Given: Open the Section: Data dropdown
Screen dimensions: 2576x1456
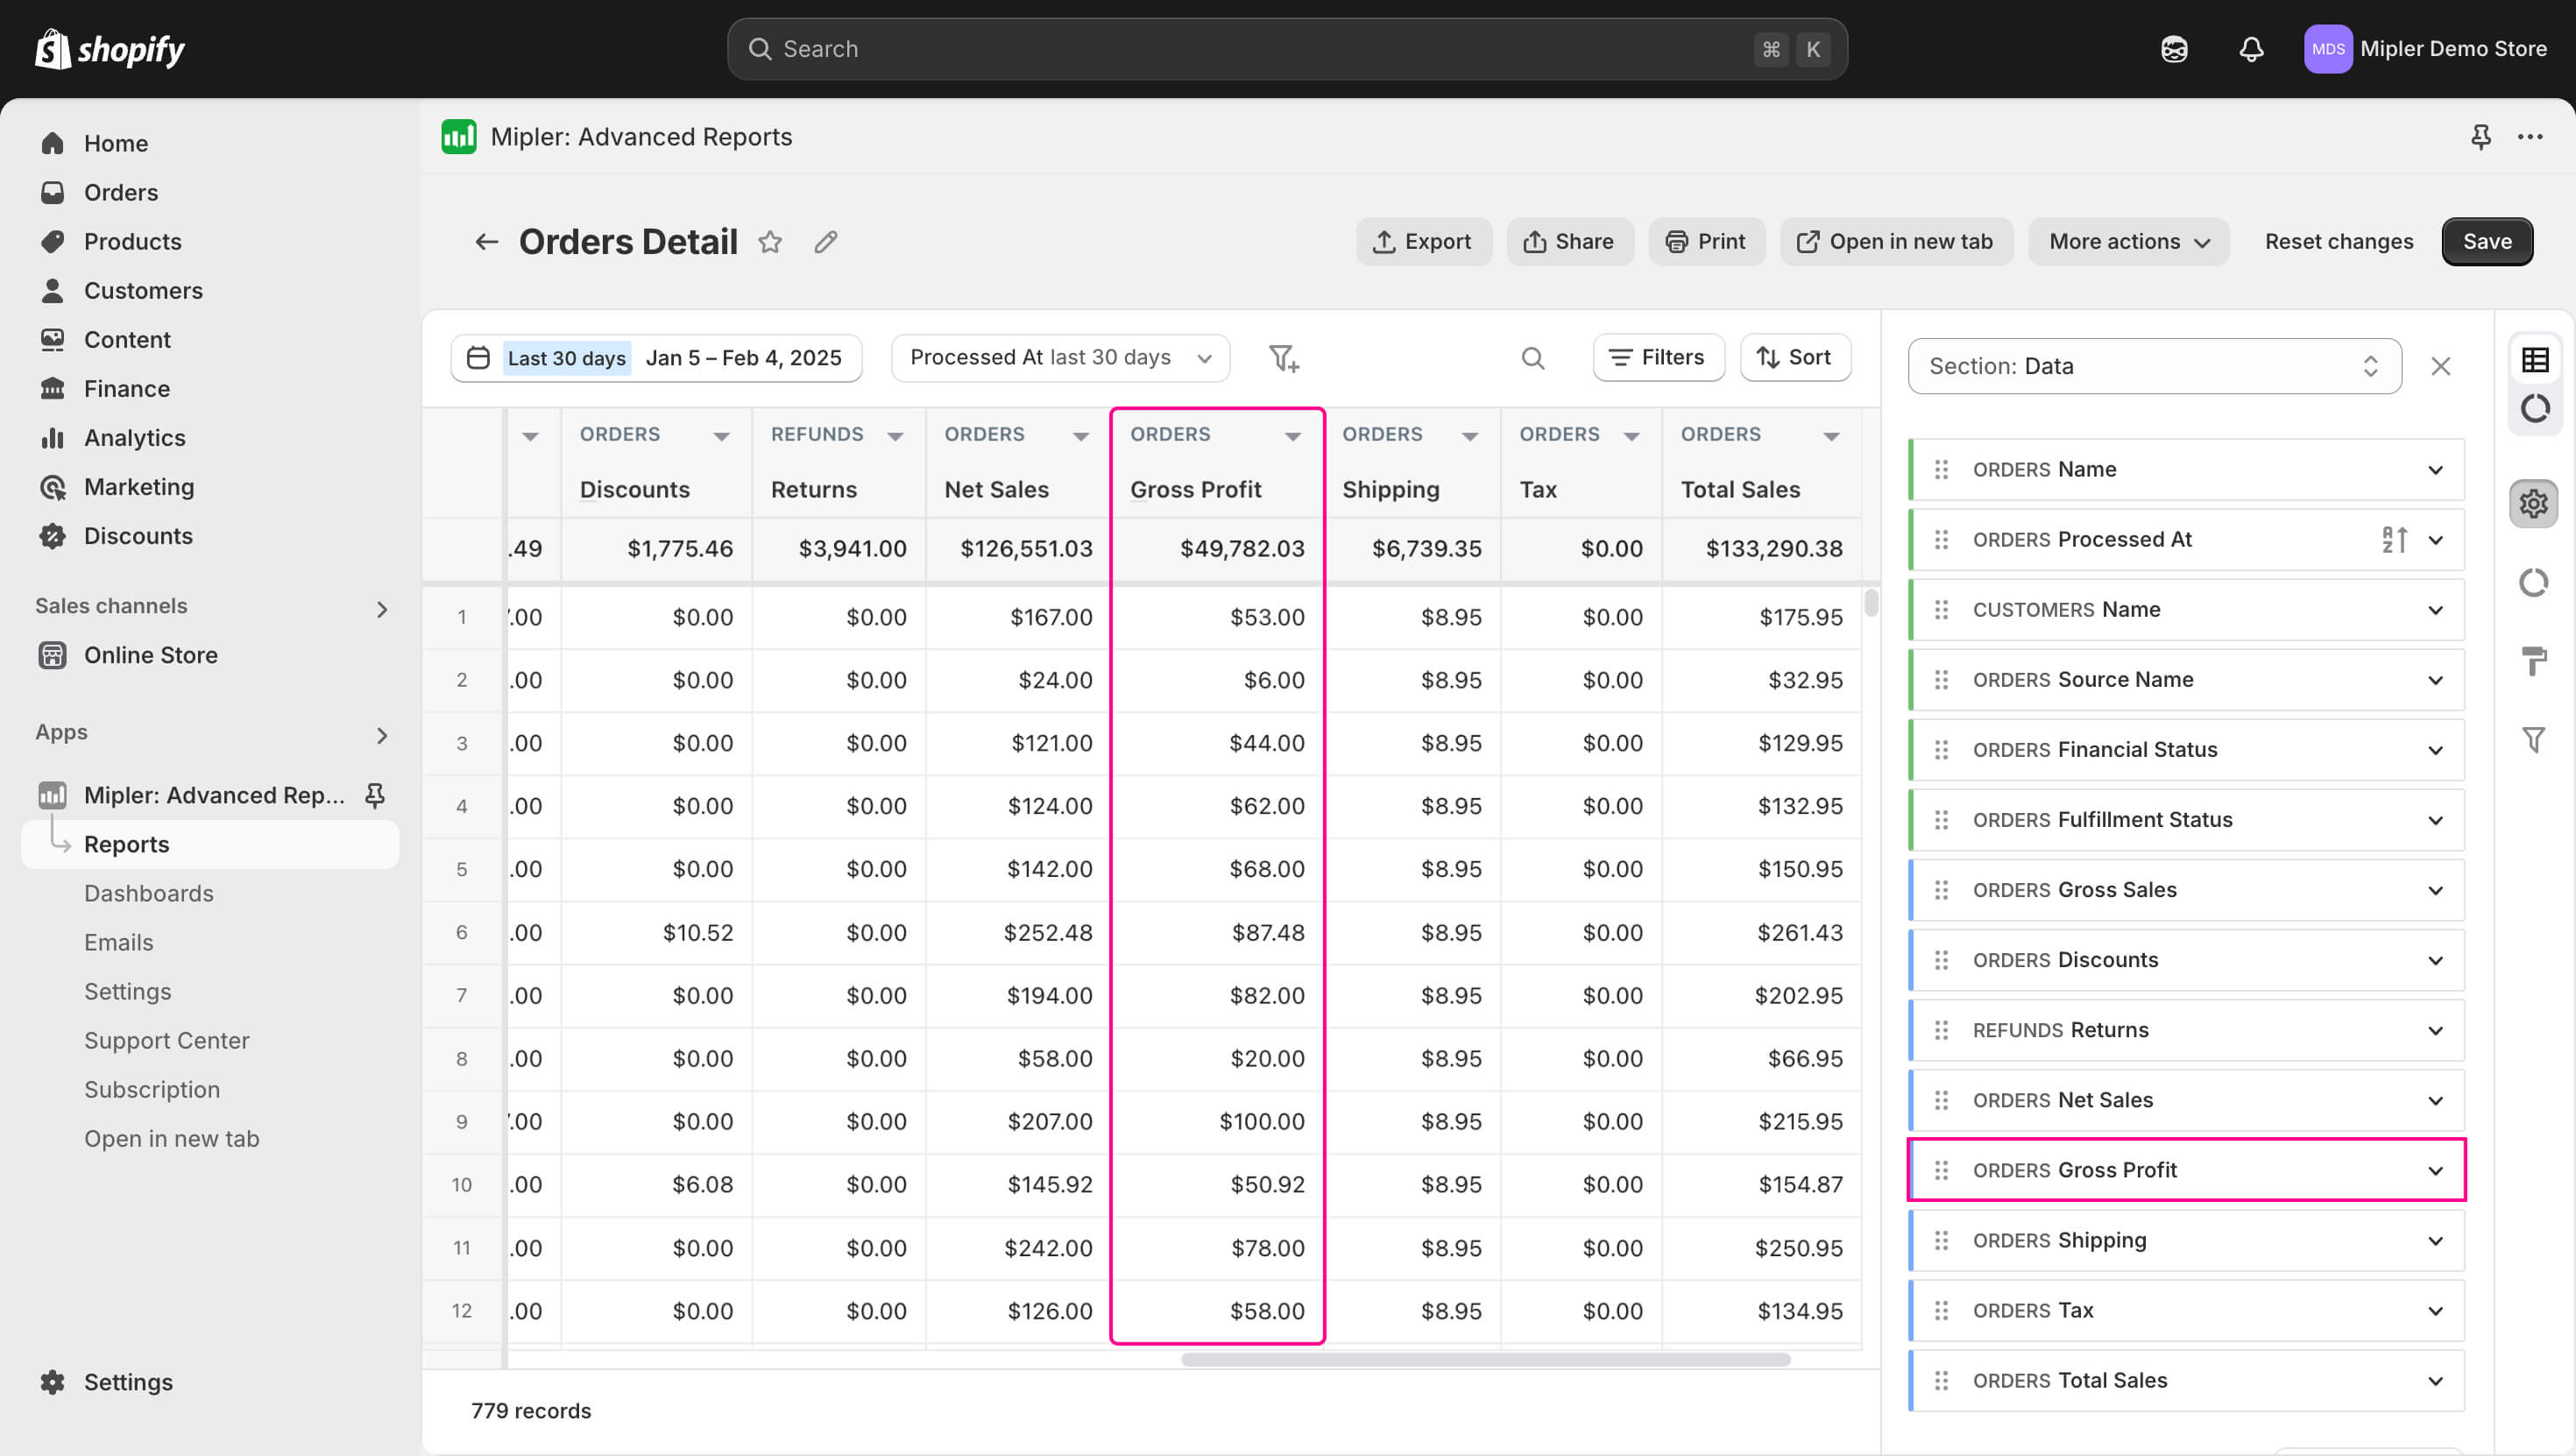Looking at the screenshot, I should 2154,366.
